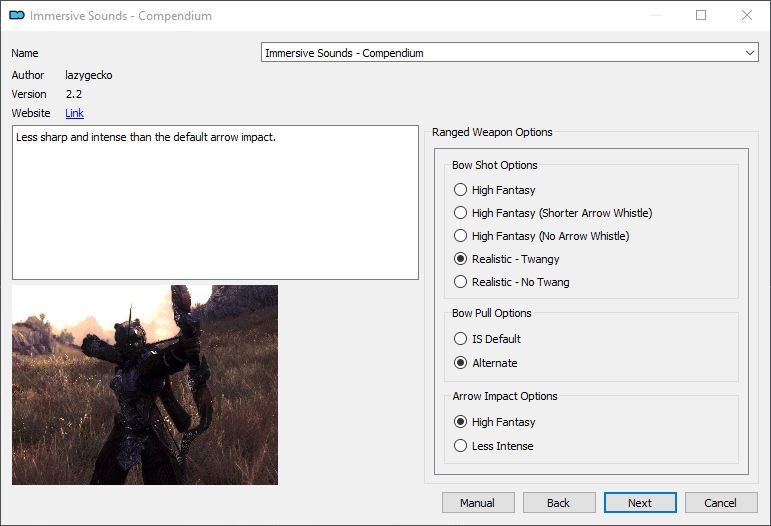Click author name lazygecko
The image size is (771, 526).
[x=89, y=75]
